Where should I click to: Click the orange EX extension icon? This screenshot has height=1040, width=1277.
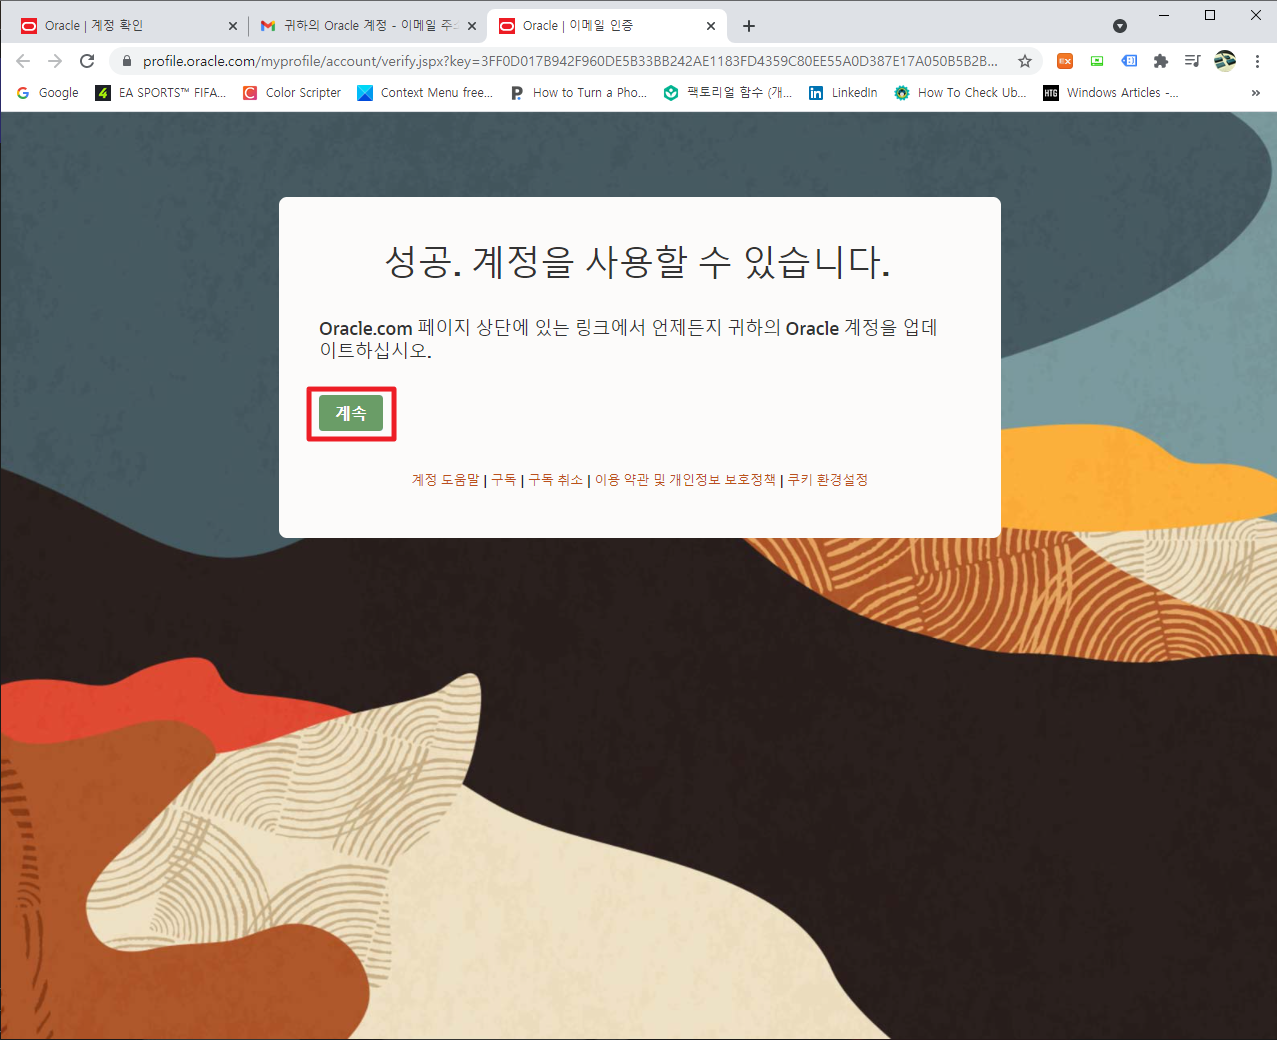pos(1065,61)
